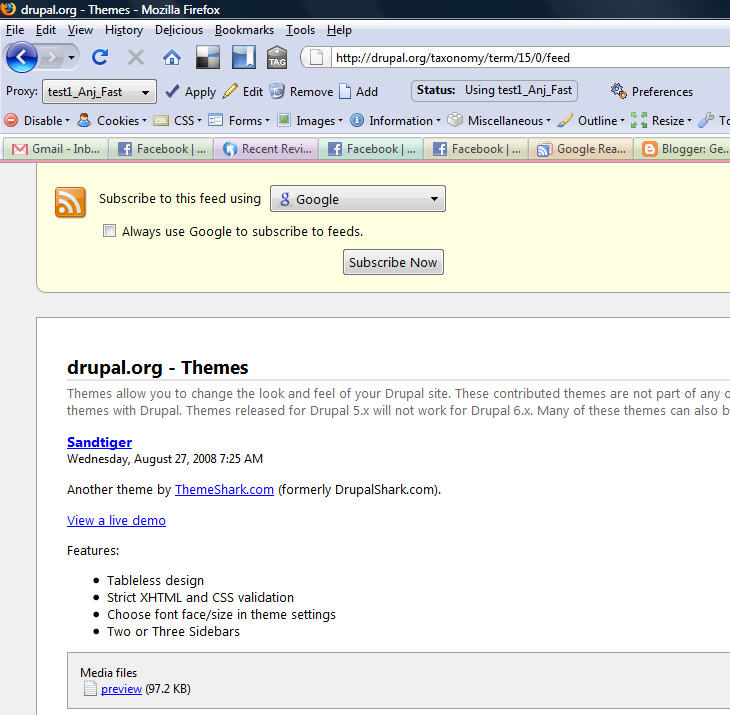Open the Cookies developer menu
Viewport: 730px width, 715px height.
pos(112,121)
